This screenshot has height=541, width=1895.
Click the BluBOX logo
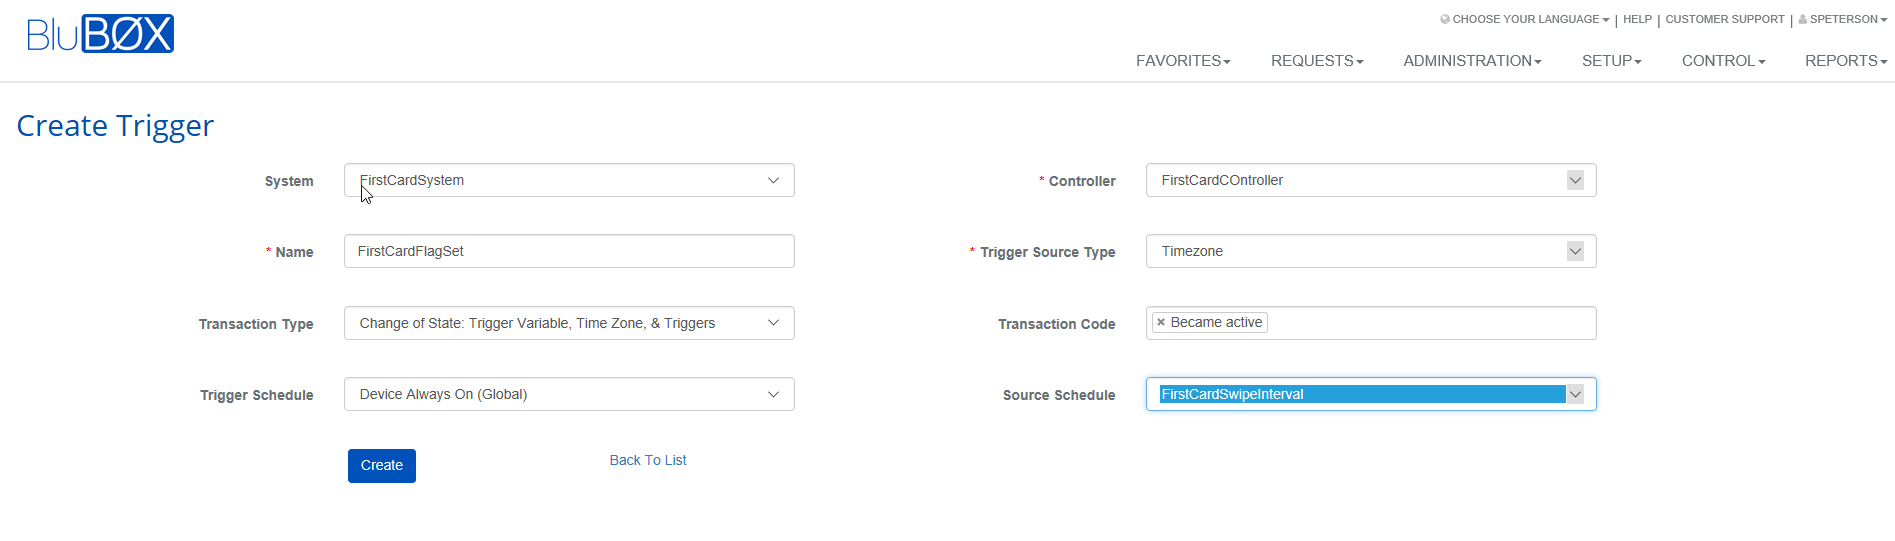point(100,34)
